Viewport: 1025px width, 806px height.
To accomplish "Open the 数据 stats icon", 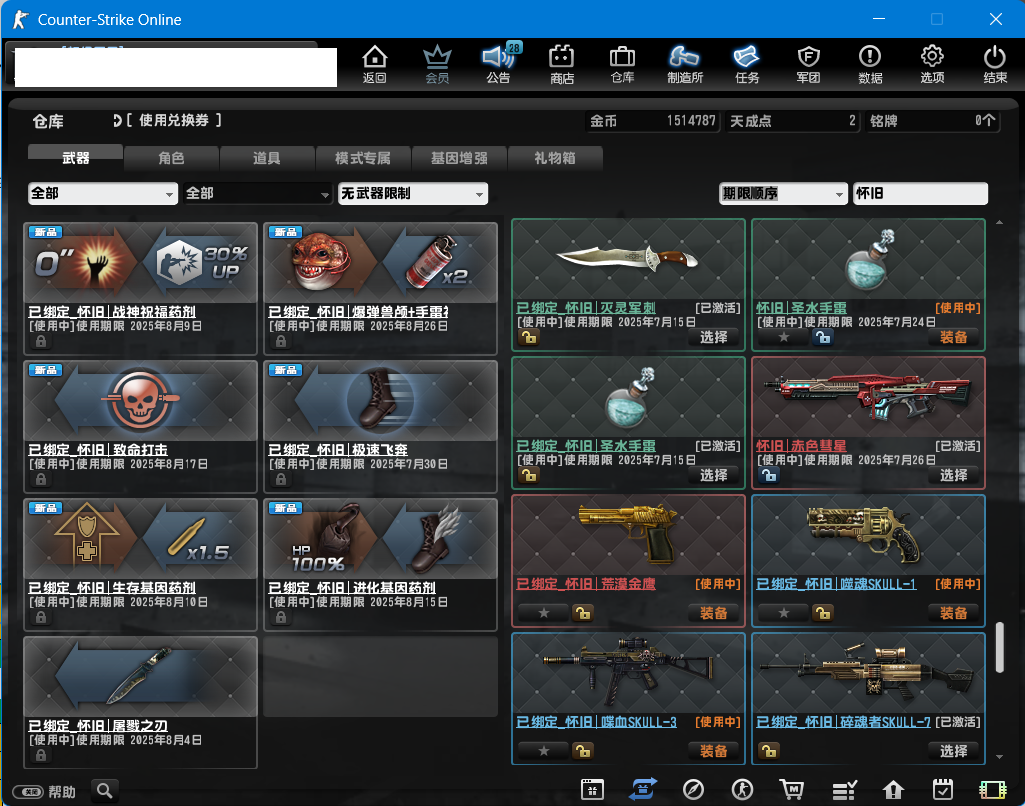I will [x=870, y=63].
